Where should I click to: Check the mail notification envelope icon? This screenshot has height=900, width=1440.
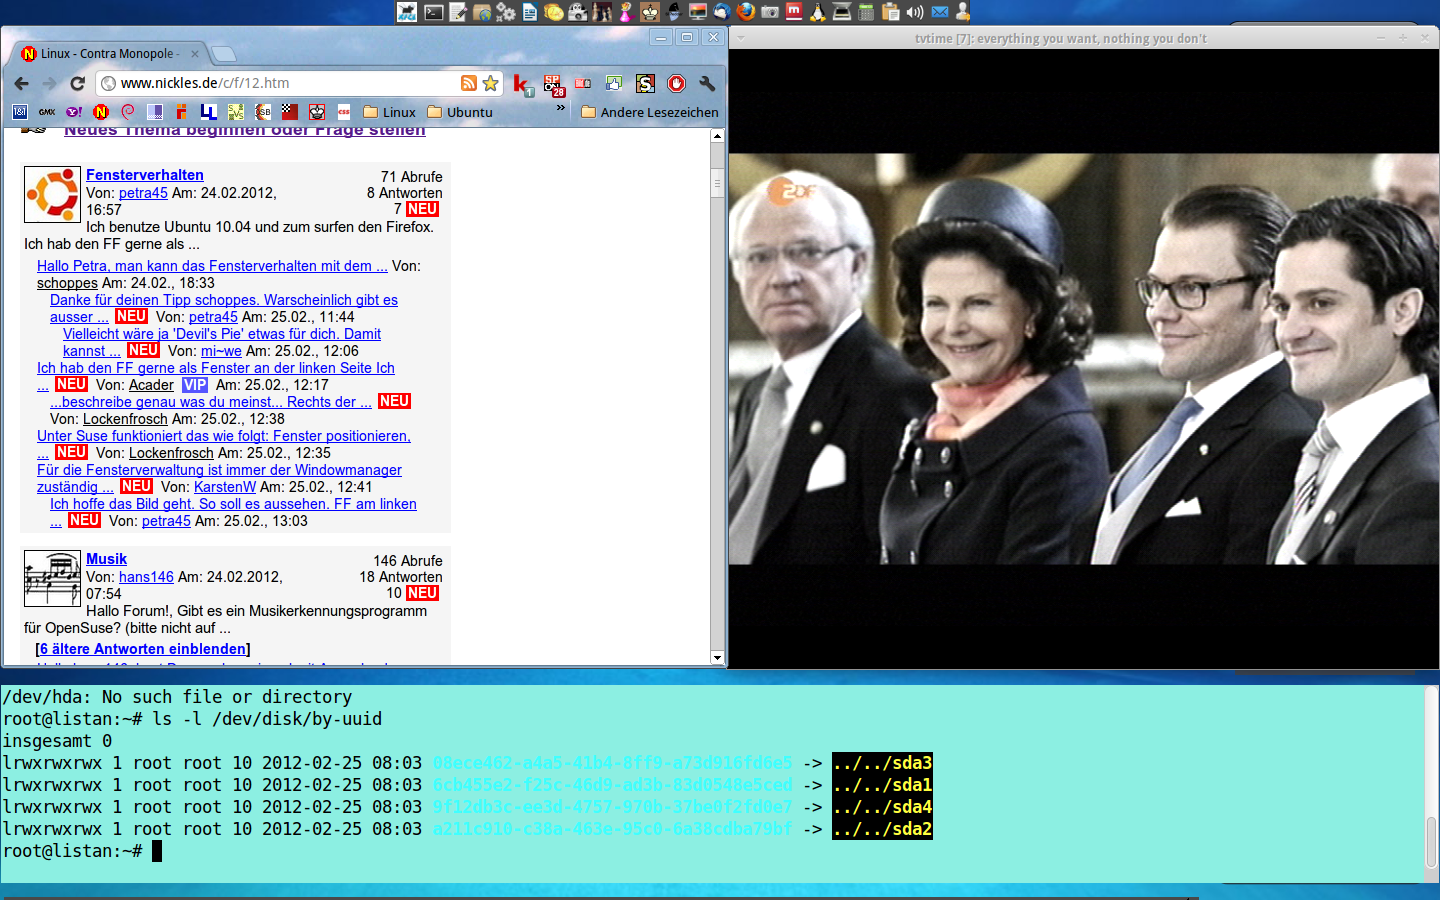939,12
